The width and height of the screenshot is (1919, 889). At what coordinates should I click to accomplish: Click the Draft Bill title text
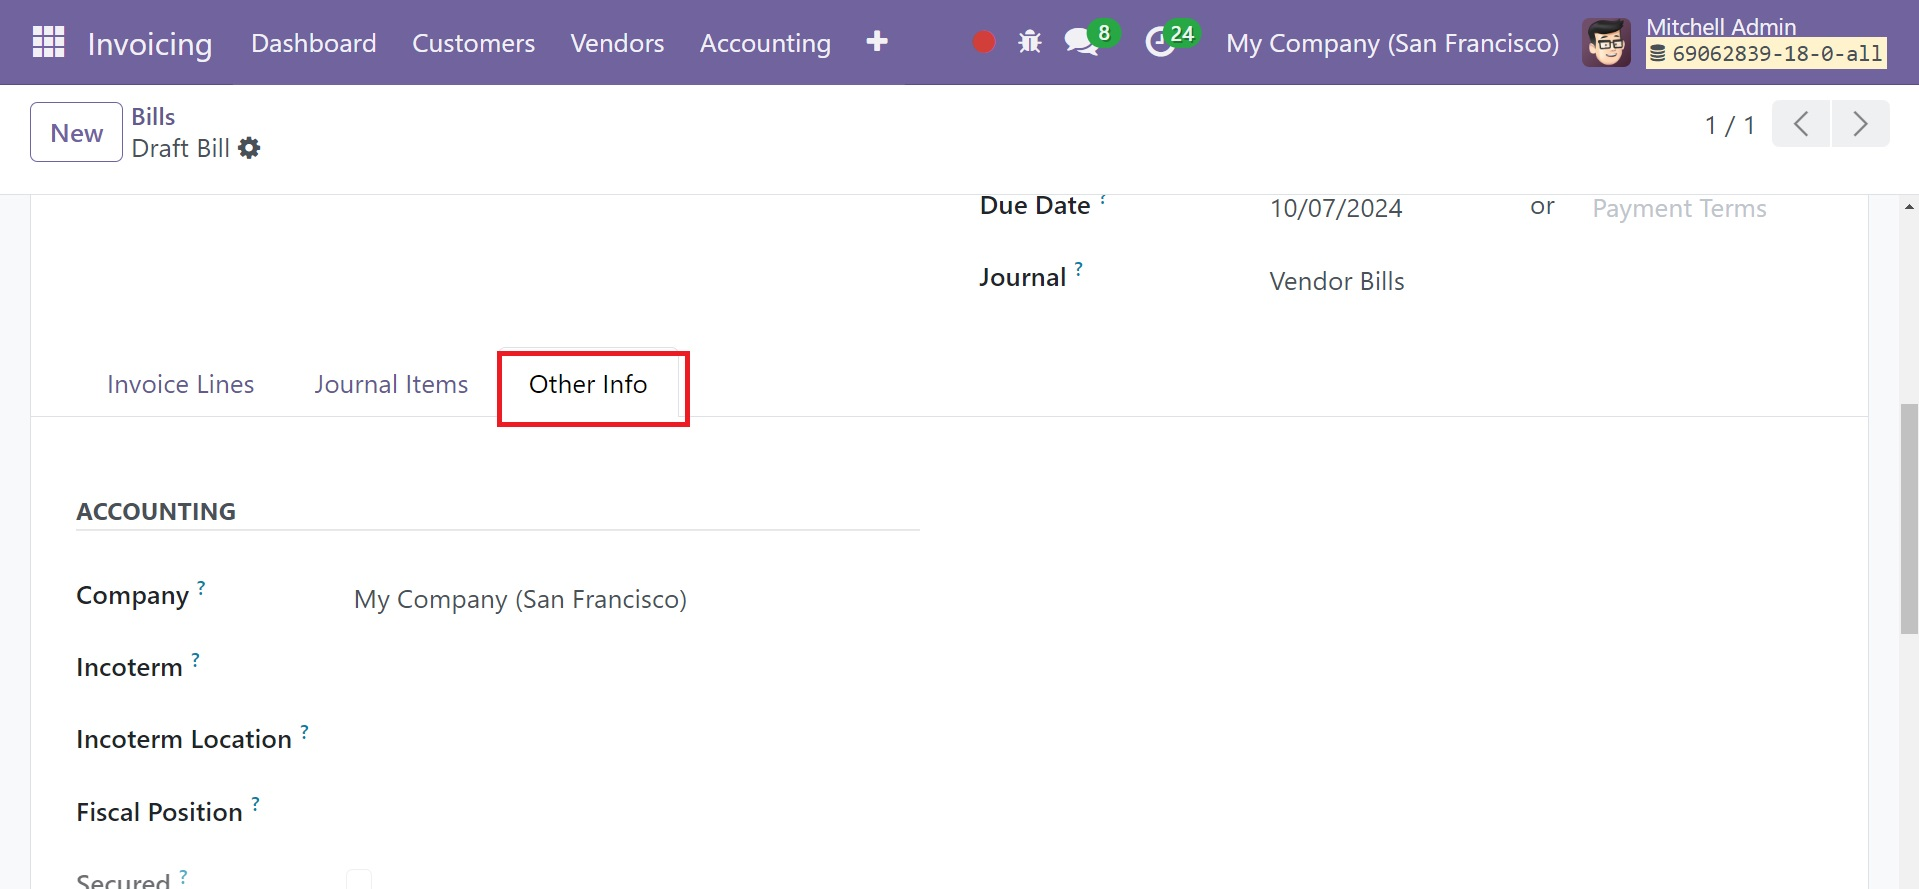coord(180,148)
